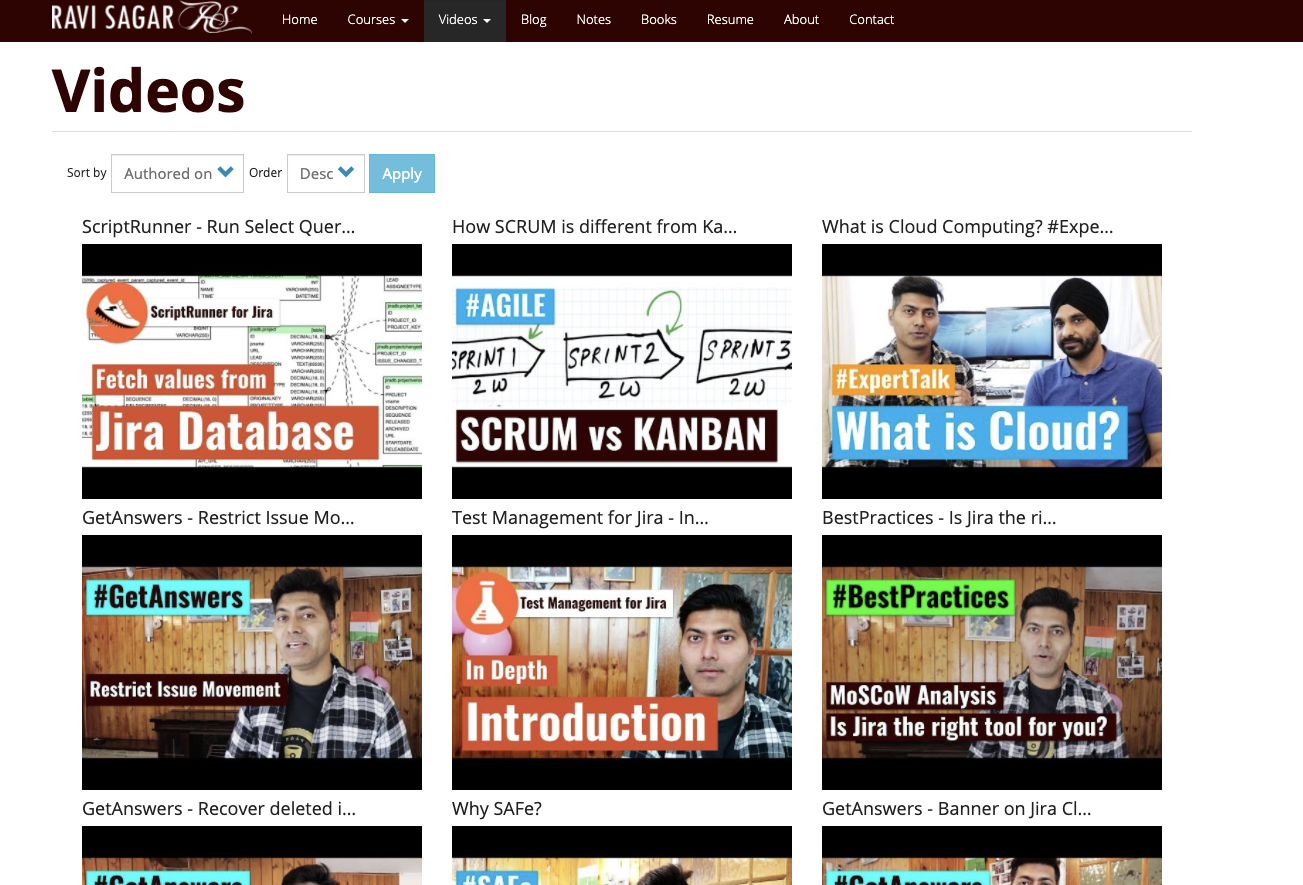Open the Videos dropdown menu
Image resolution: width=1303 pixels, height=885 pixels.
[465, 20]
